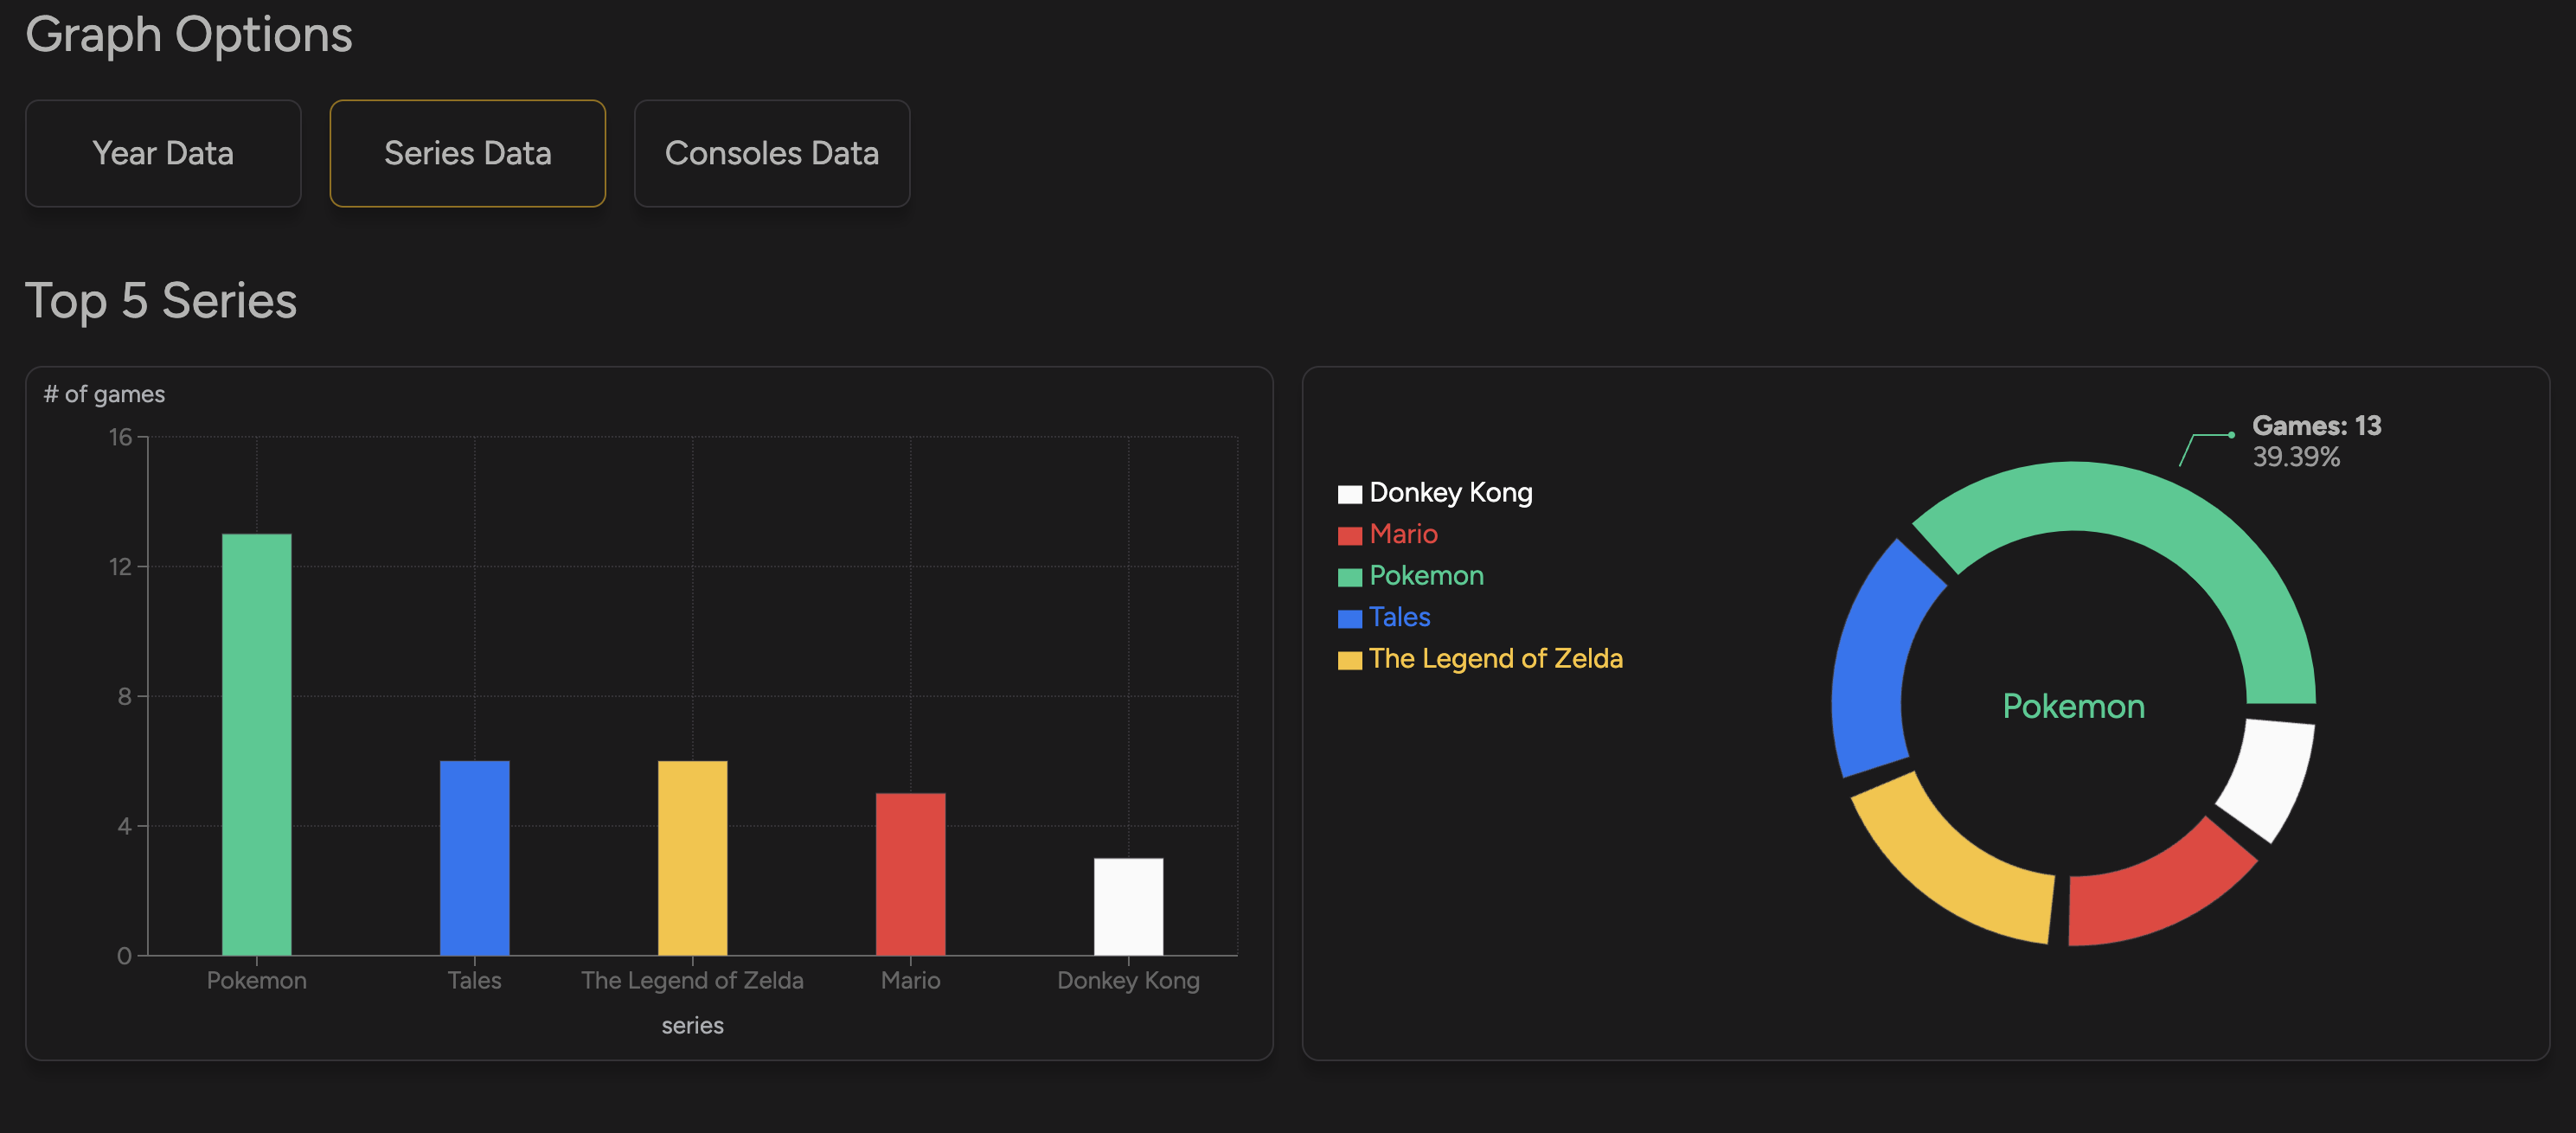
Task: Click the 'Graph Options' heading
Action: (x=189, y=34)
